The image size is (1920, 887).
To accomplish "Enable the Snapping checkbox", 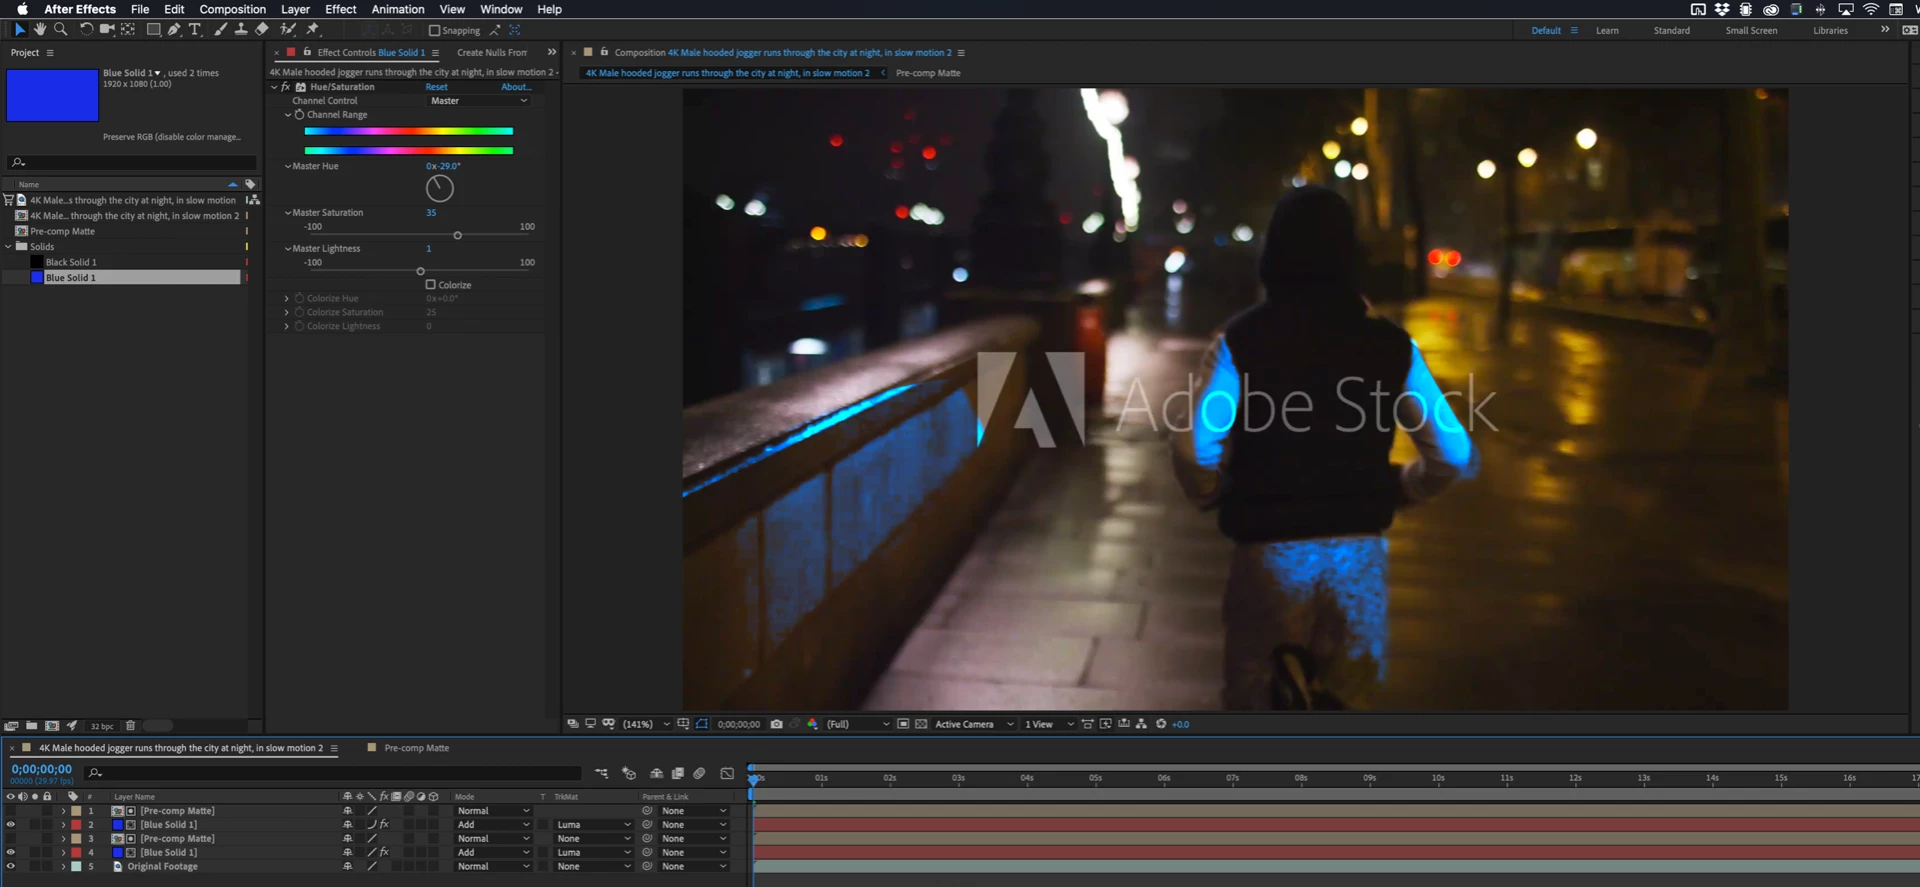I will click(x=434, y=30).
